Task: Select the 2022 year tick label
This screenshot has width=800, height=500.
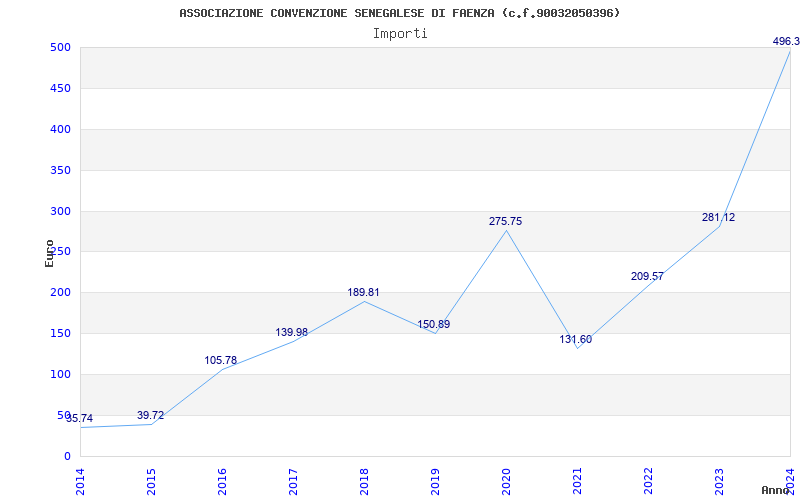Action: pos(648,481)
